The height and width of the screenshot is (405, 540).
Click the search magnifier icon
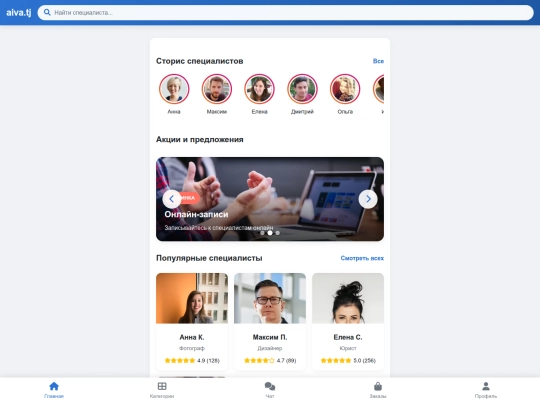(47, 13)
